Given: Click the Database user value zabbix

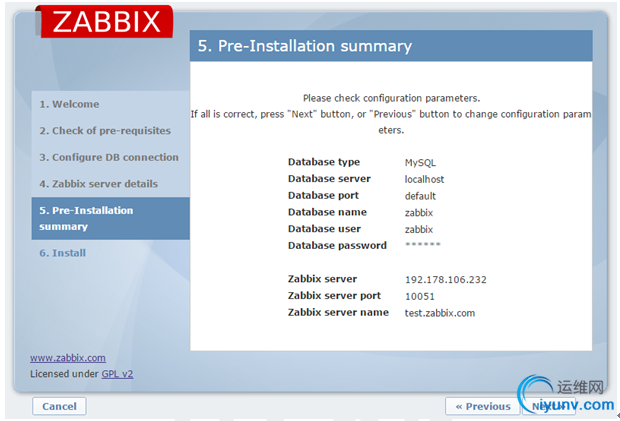Looking at the screenshot, I should [x=419, y=229].
